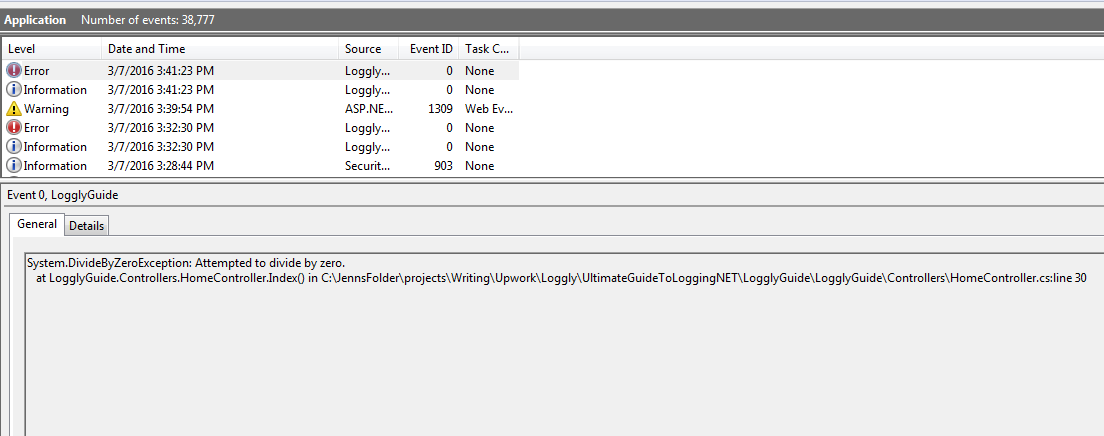Click the Error icon for the 3:41:23 PM event
1104x436 pixels.
(14, 71)
